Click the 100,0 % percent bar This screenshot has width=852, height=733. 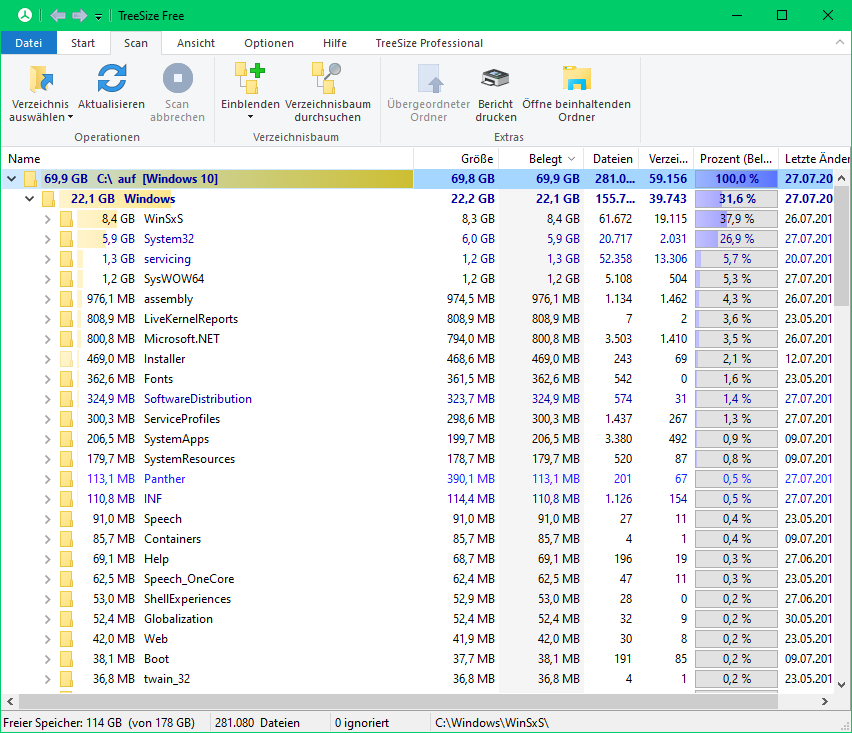[x=736, y=179]
